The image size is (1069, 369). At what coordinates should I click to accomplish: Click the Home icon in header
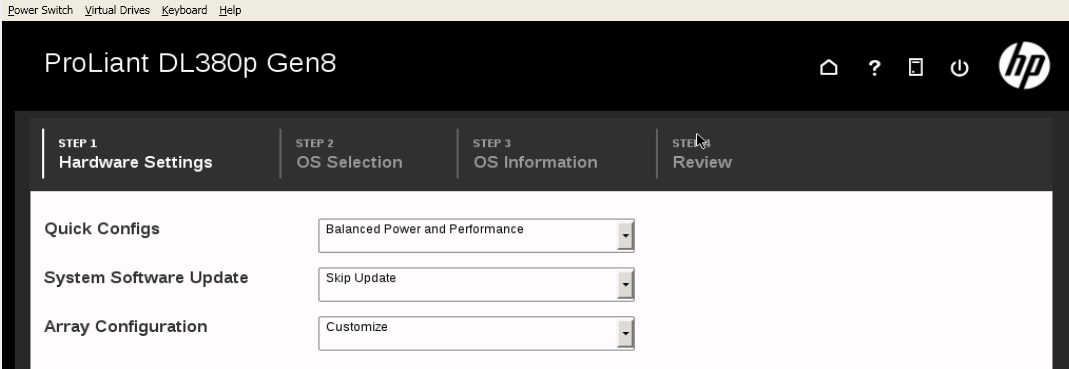pos(828,67)
